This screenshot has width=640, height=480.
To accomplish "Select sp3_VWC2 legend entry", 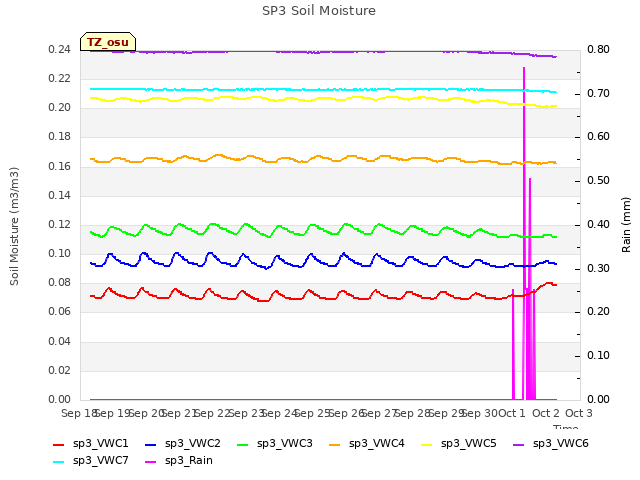I will (182, 444).
